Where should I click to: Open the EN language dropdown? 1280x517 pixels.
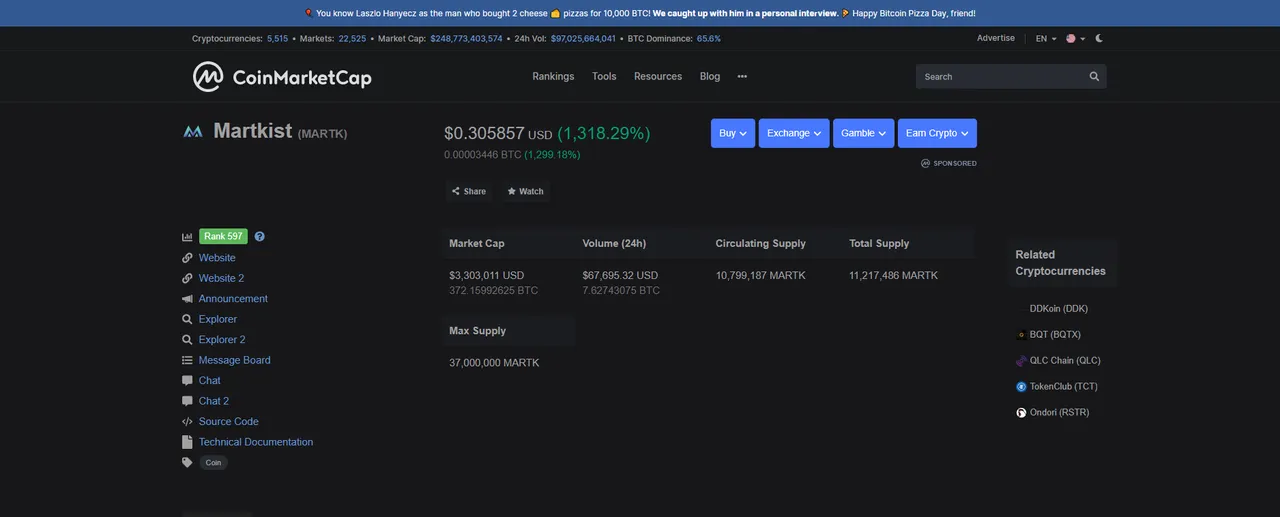point(1046,38)
